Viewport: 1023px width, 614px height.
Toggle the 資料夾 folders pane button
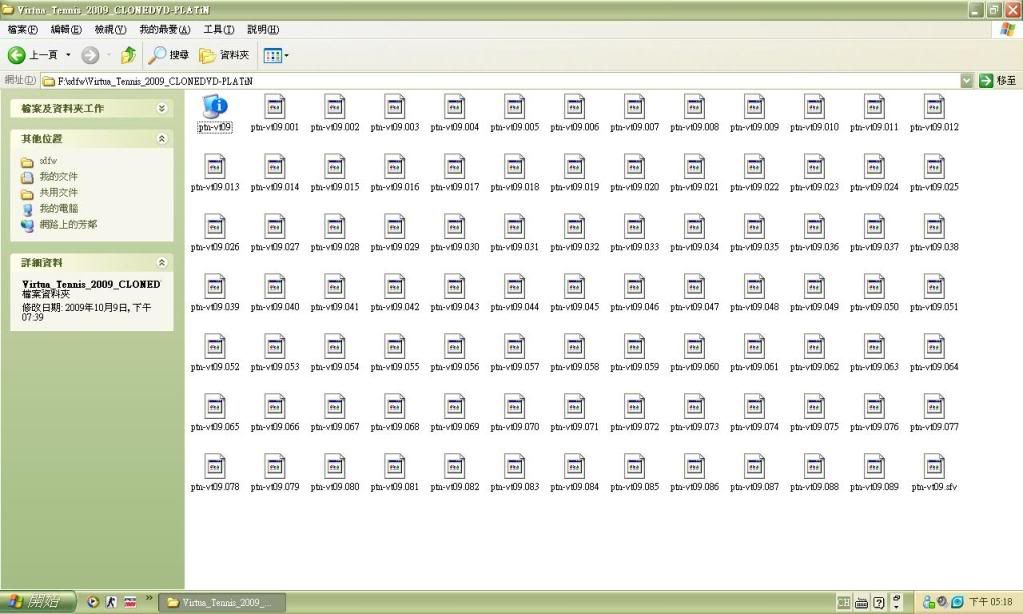(x=224, y=55)
